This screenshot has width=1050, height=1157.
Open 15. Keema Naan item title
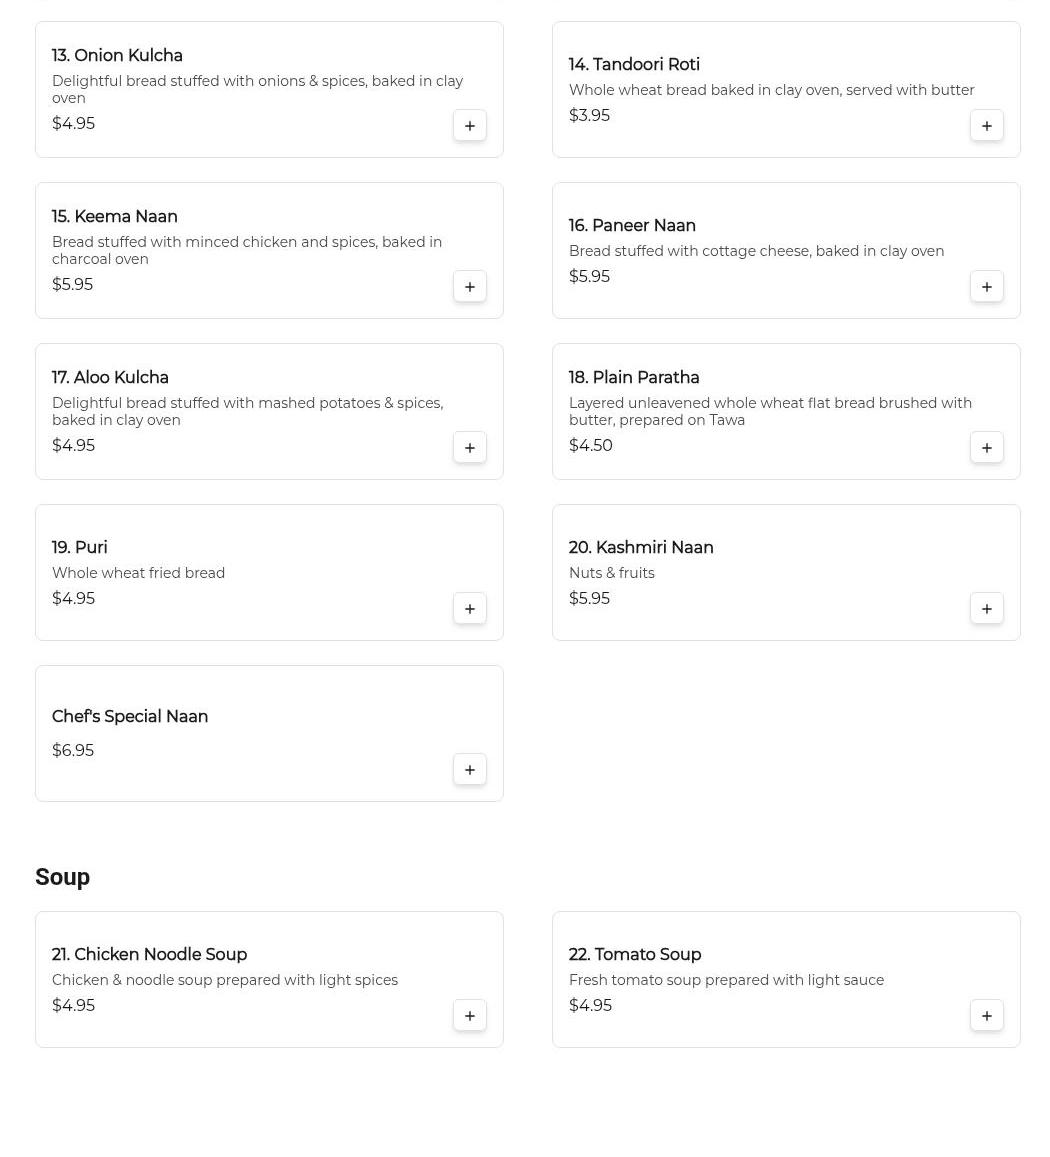[x=114, y=217]
